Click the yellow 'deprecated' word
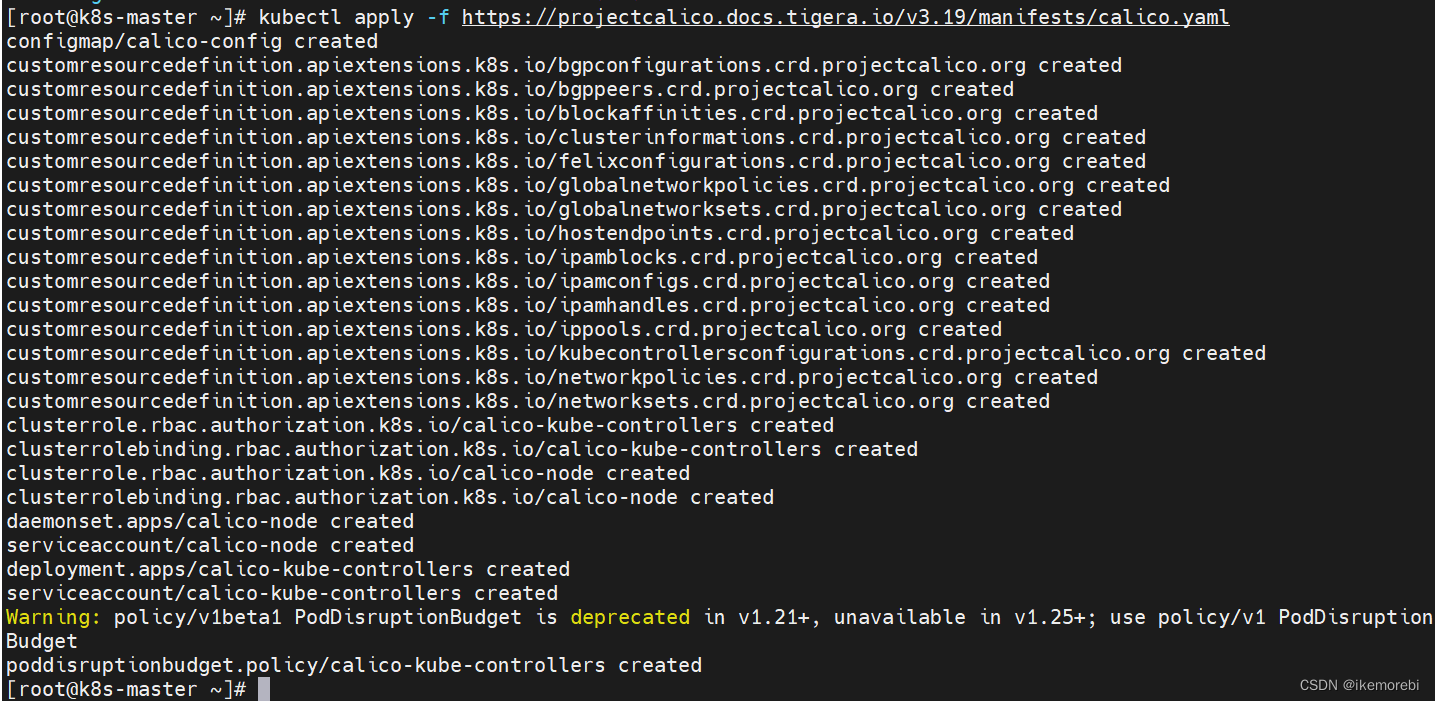The width and height of the screenshot is (1435, 701). pos(630,617)
